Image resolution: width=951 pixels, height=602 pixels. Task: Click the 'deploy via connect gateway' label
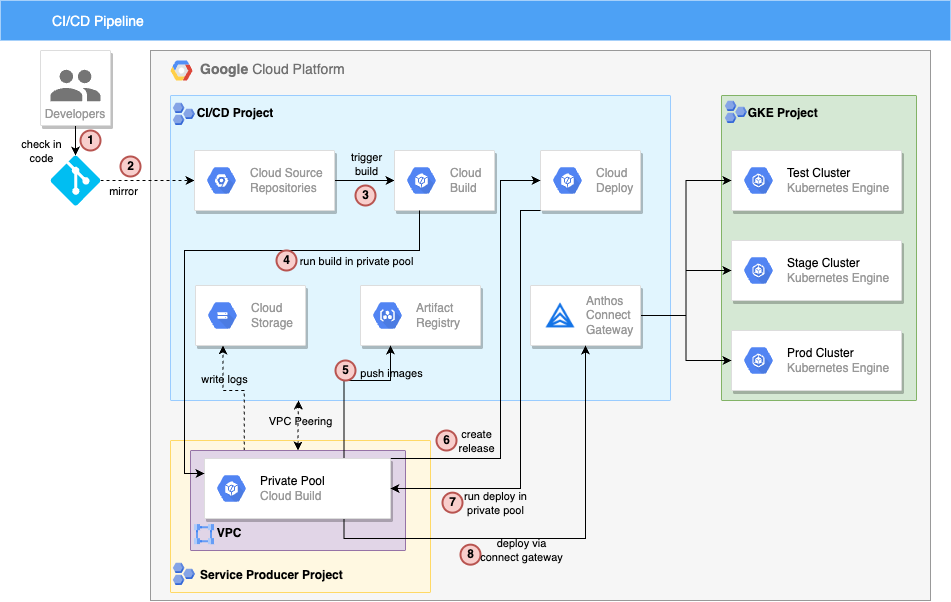(x=521, y=550)
